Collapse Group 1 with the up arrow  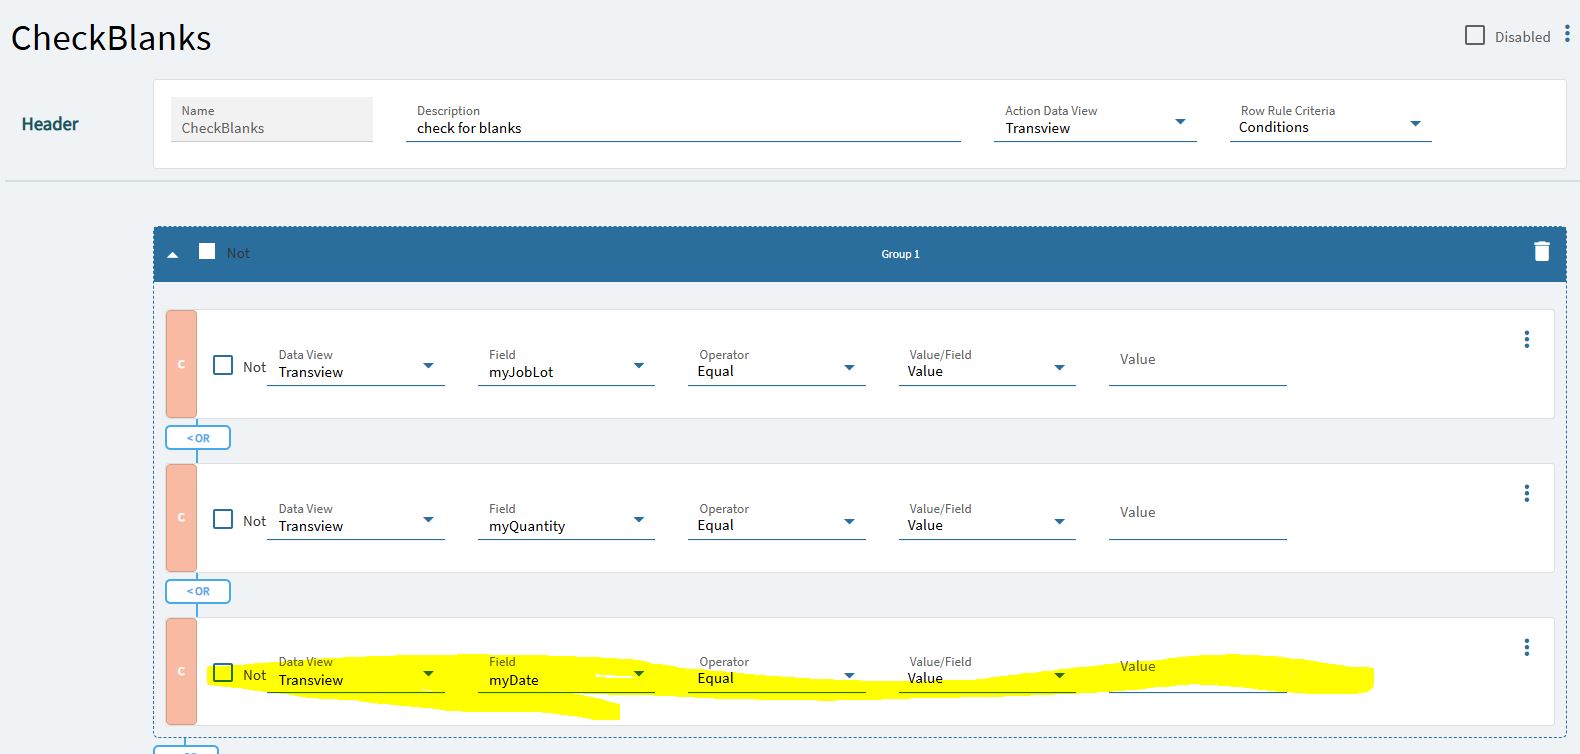point(173,255)
